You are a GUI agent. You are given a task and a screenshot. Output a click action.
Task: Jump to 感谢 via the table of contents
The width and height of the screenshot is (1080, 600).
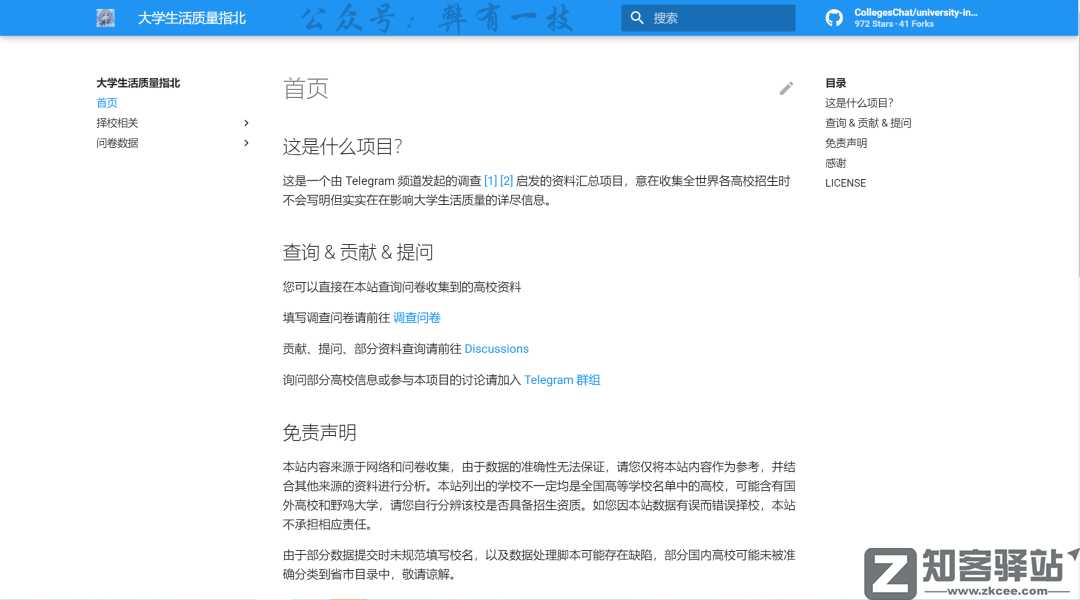point(835,162)
